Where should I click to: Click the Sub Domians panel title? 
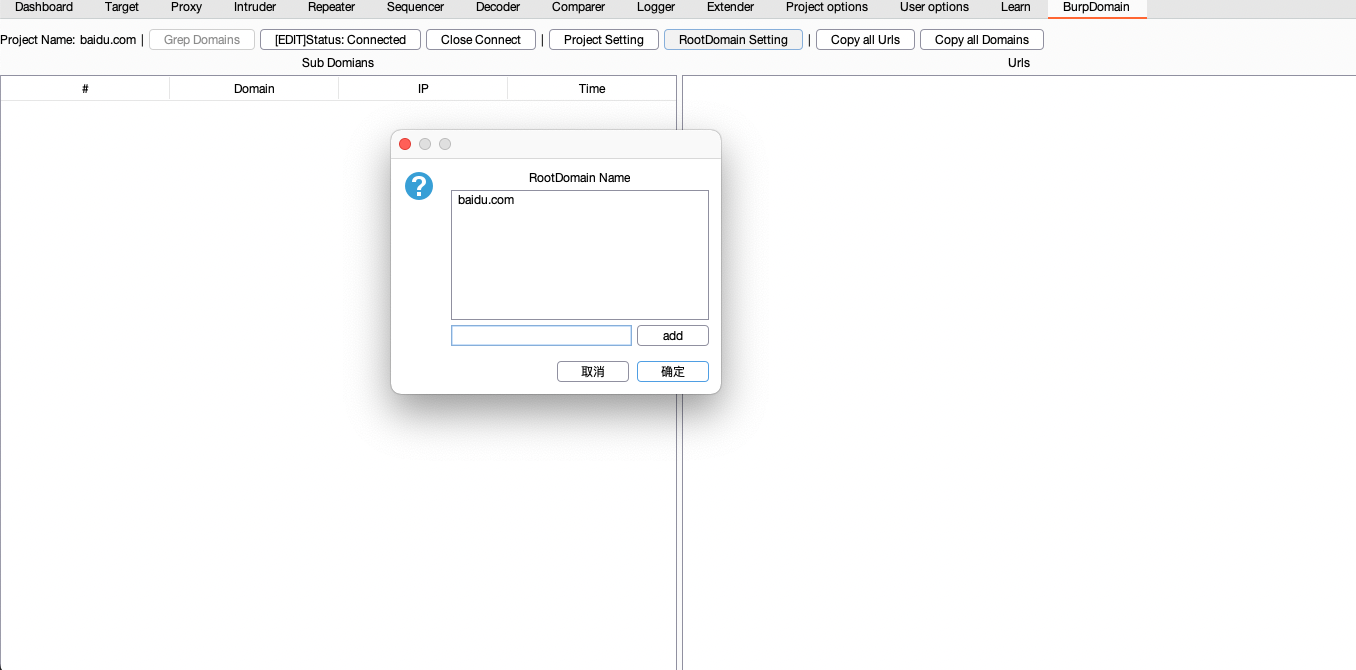click(338, 63)
